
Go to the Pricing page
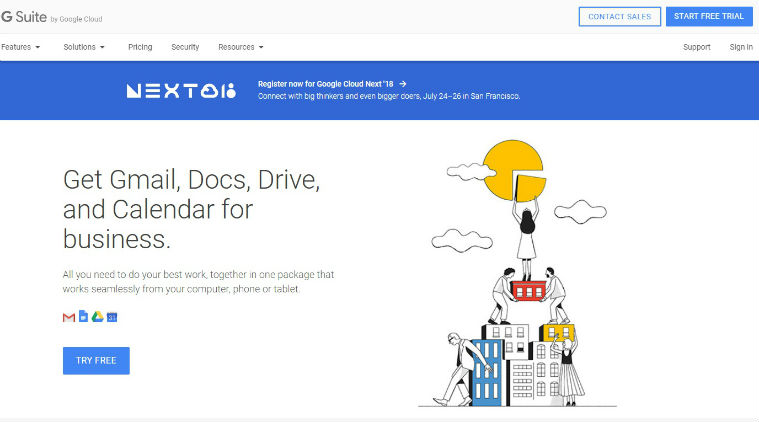pyautogui.click(x=140, y=47)
